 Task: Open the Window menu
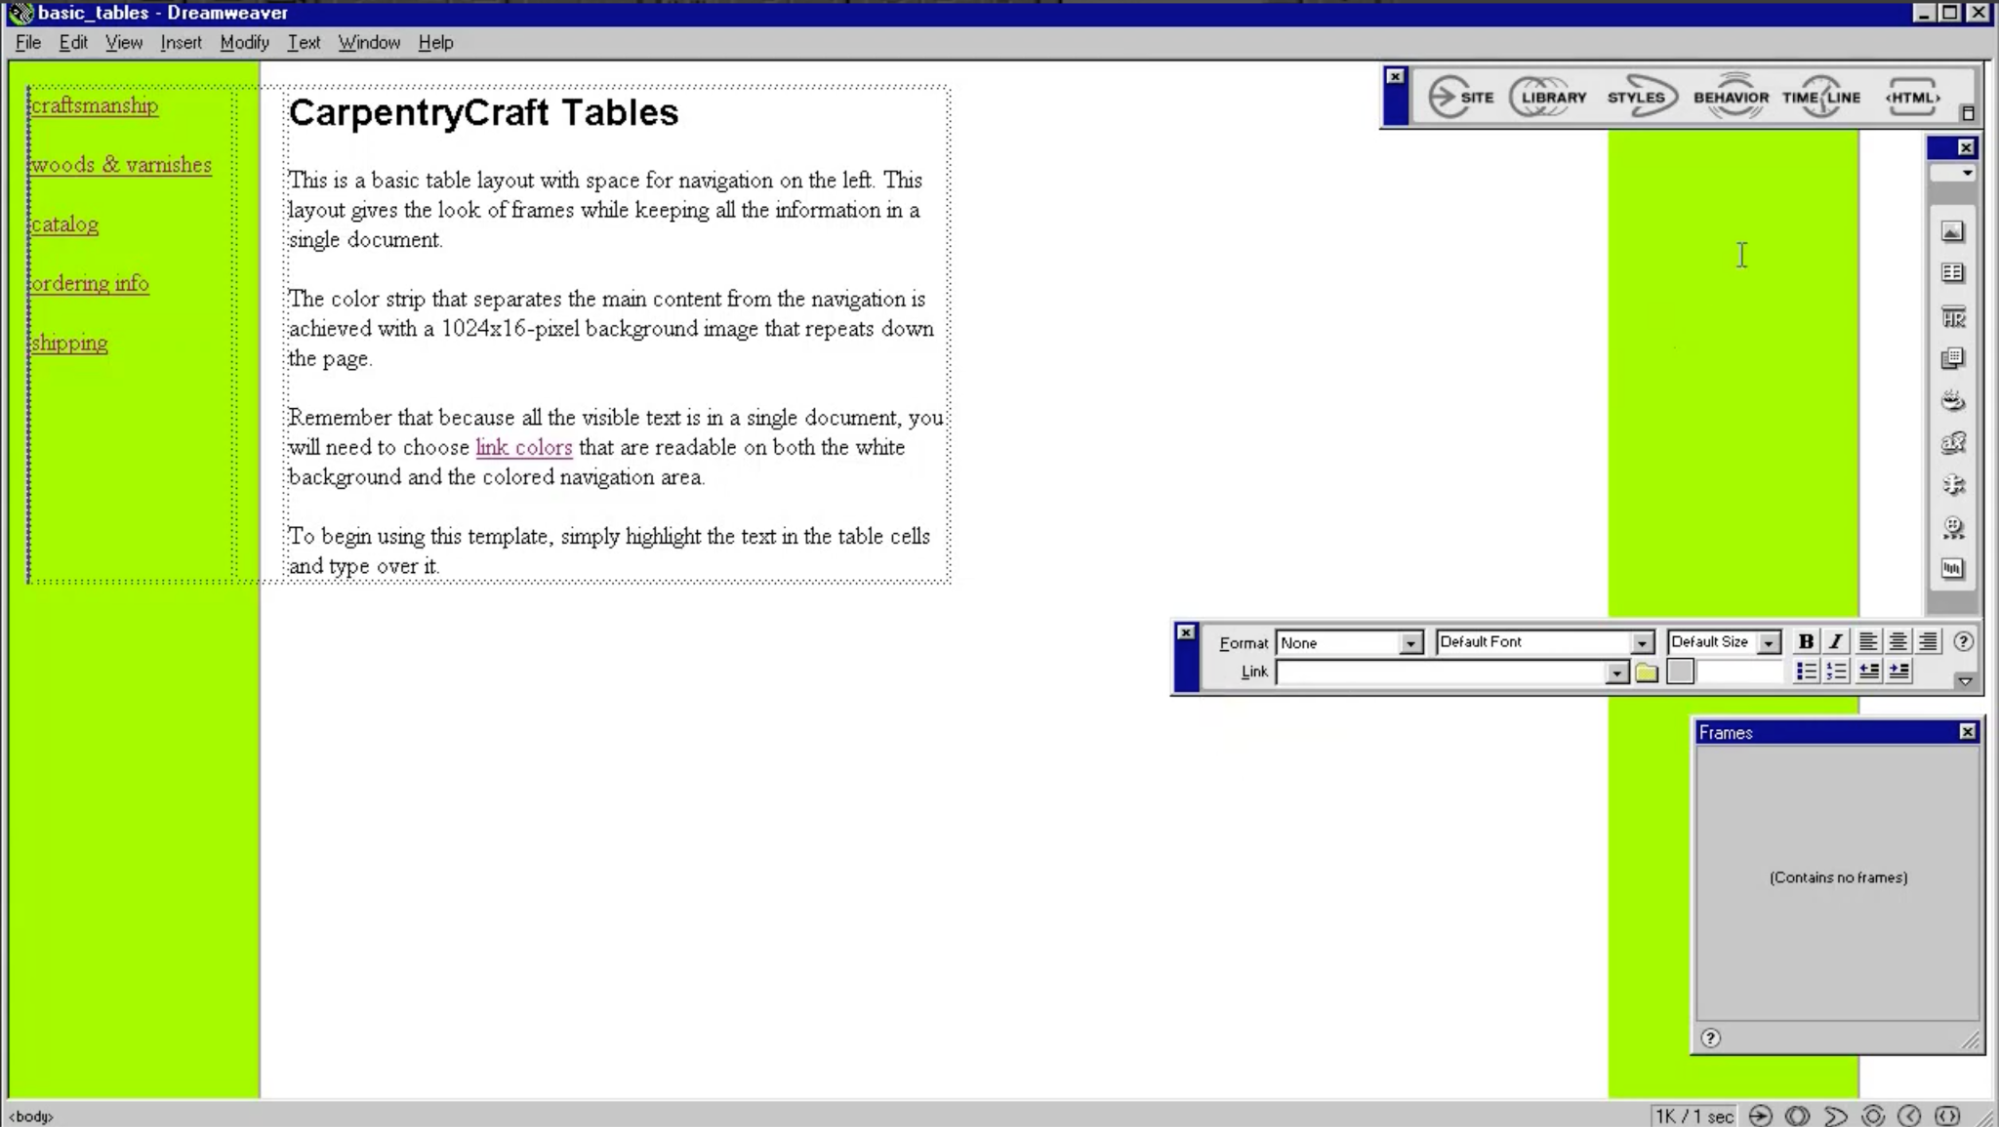(369, 42)
